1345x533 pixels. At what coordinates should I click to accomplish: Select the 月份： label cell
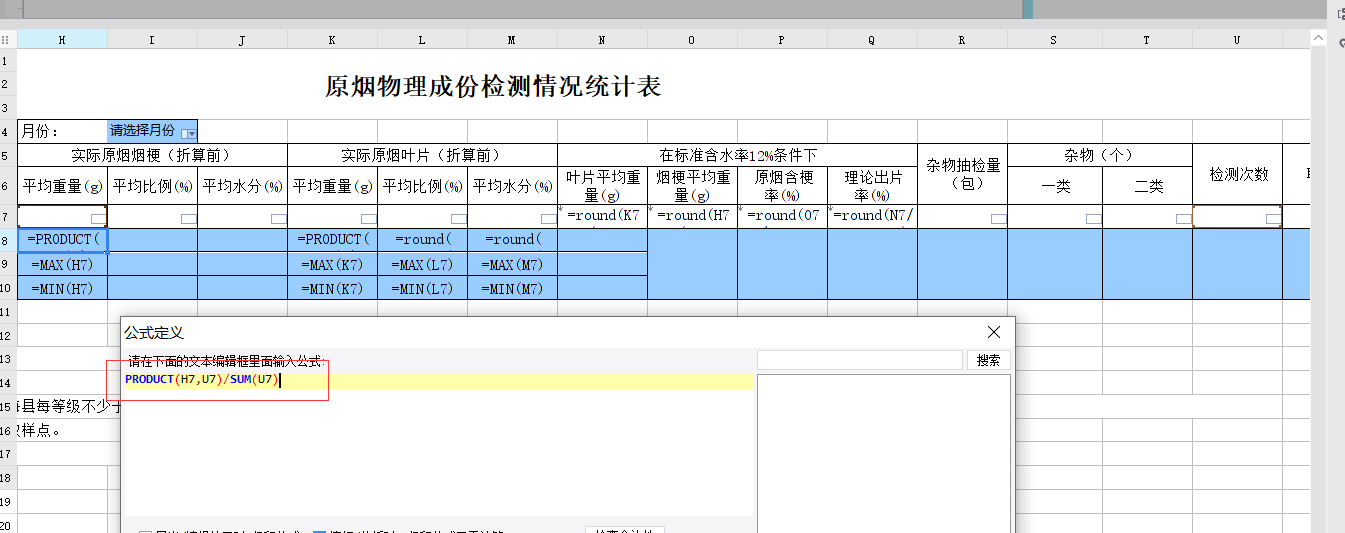(62, 131)
